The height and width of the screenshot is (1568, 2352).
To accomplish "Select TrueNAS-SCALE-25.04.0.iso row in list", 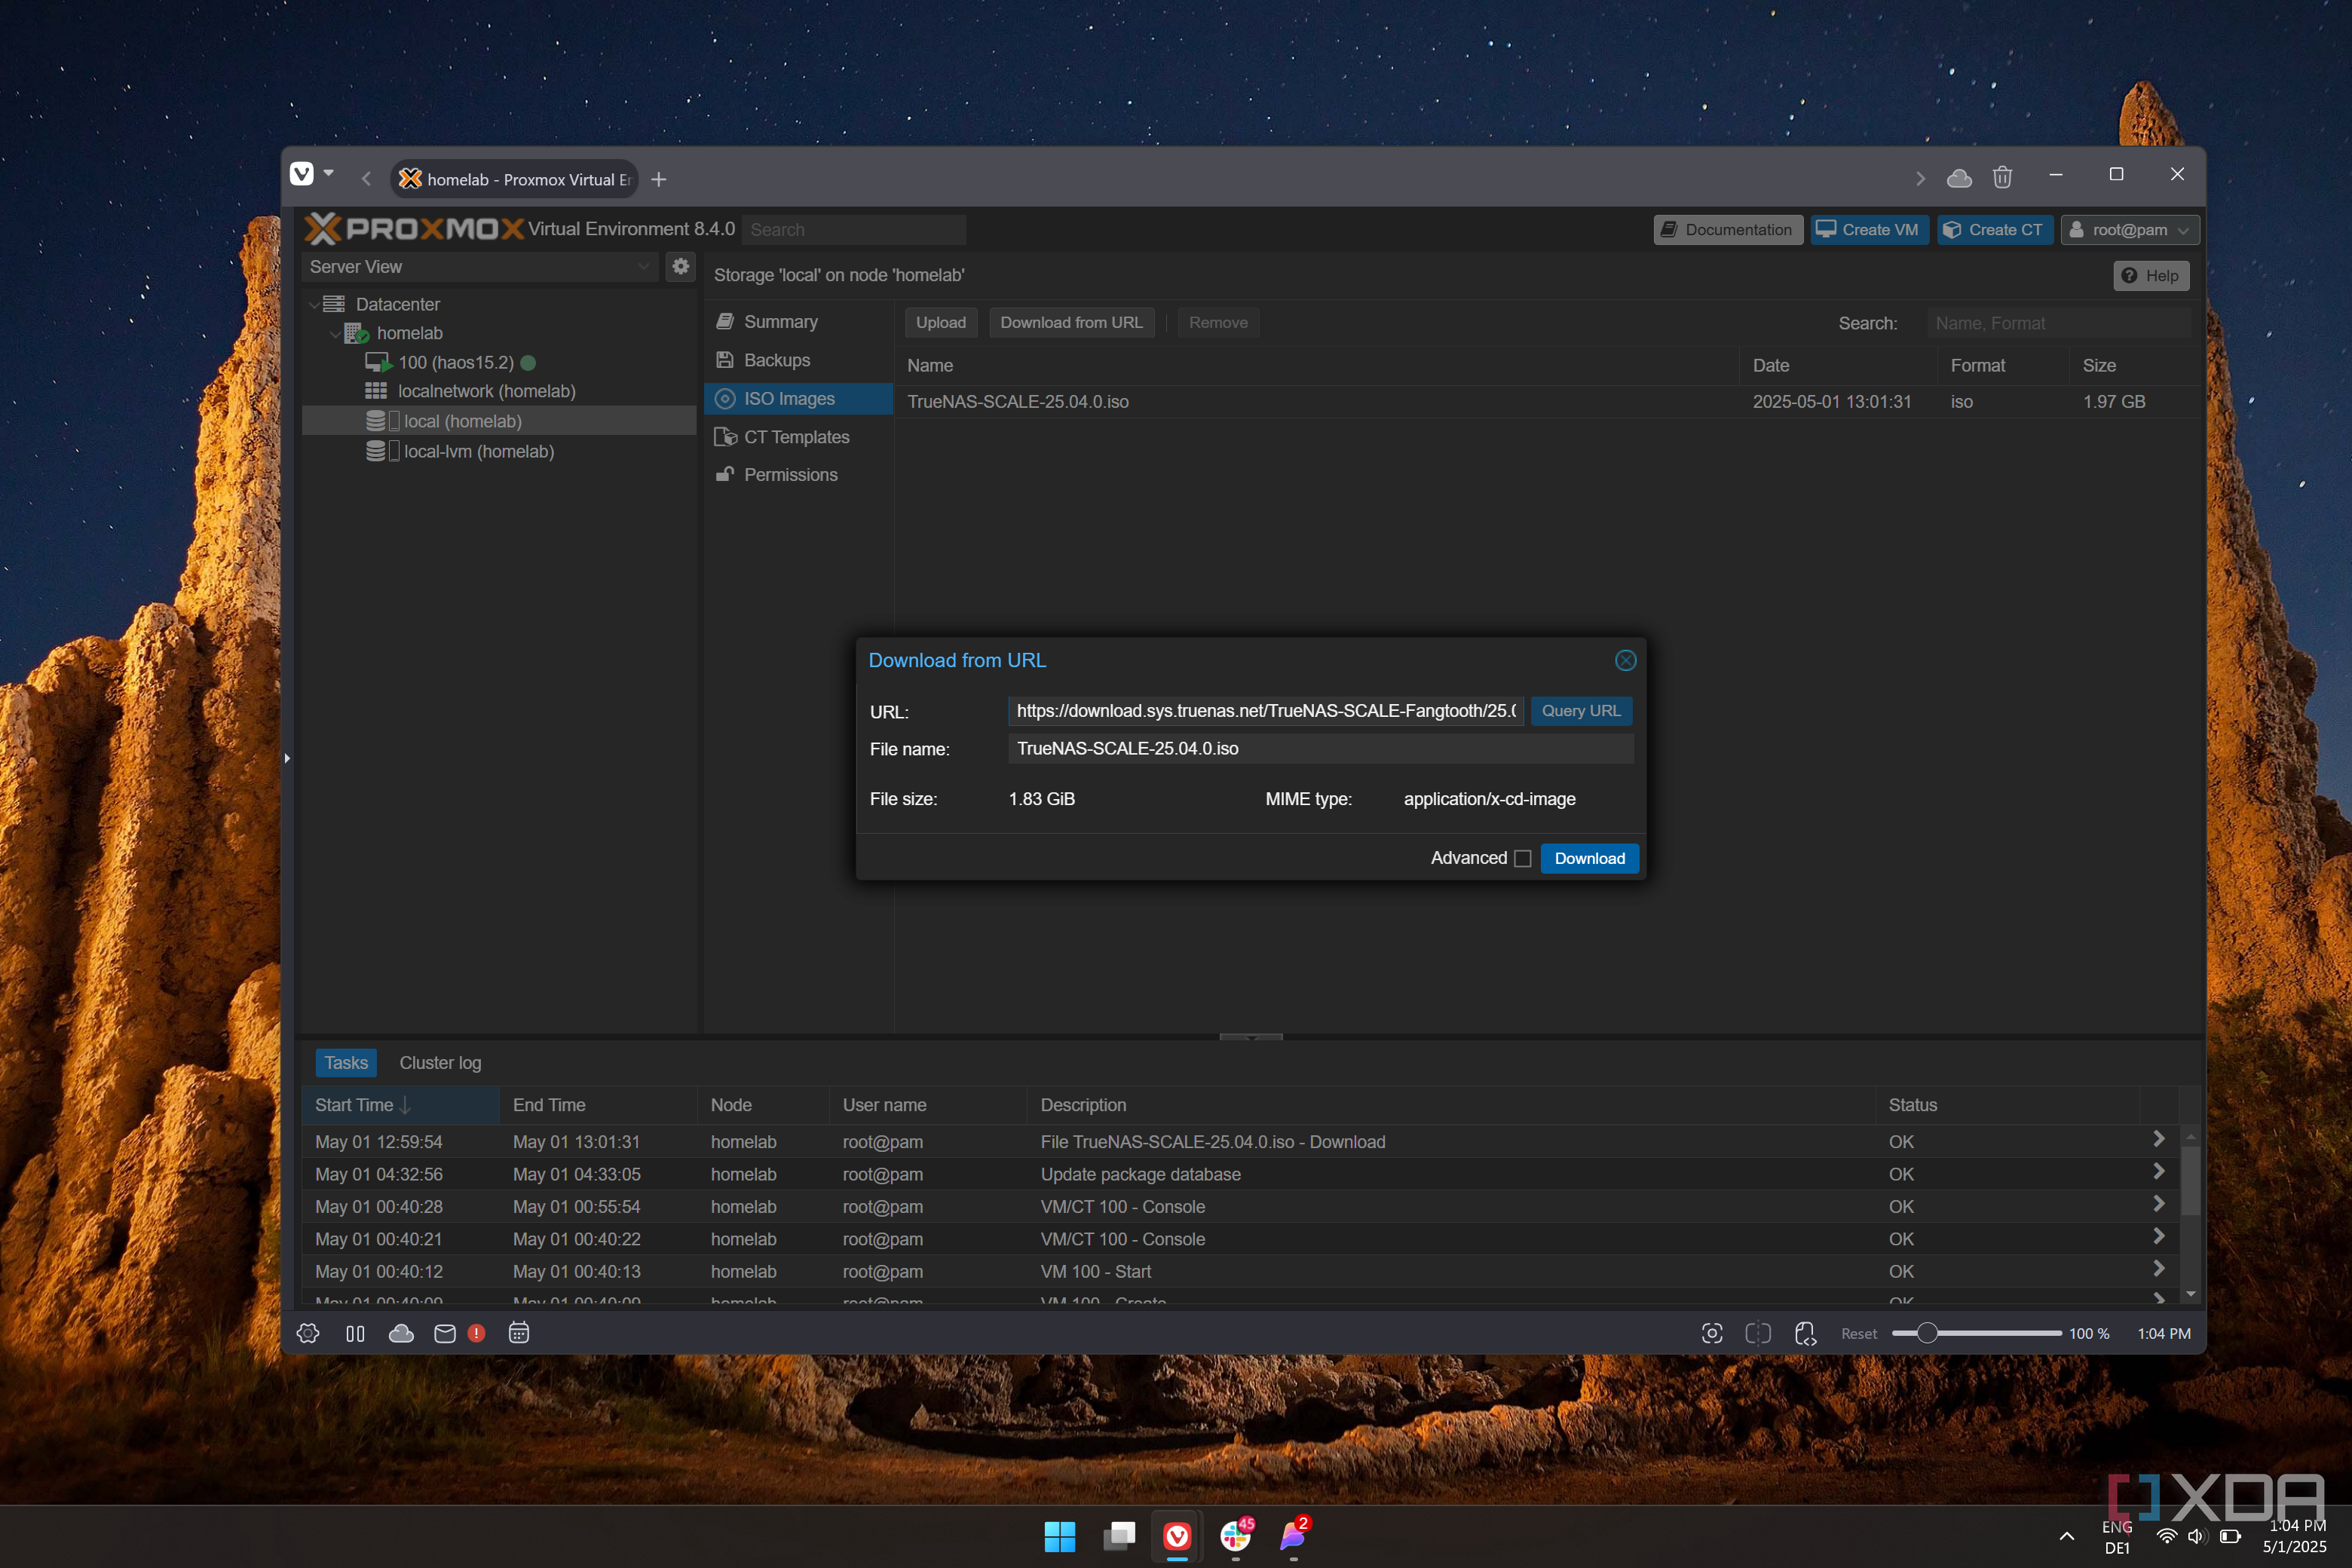I will tap(1548, 402).
